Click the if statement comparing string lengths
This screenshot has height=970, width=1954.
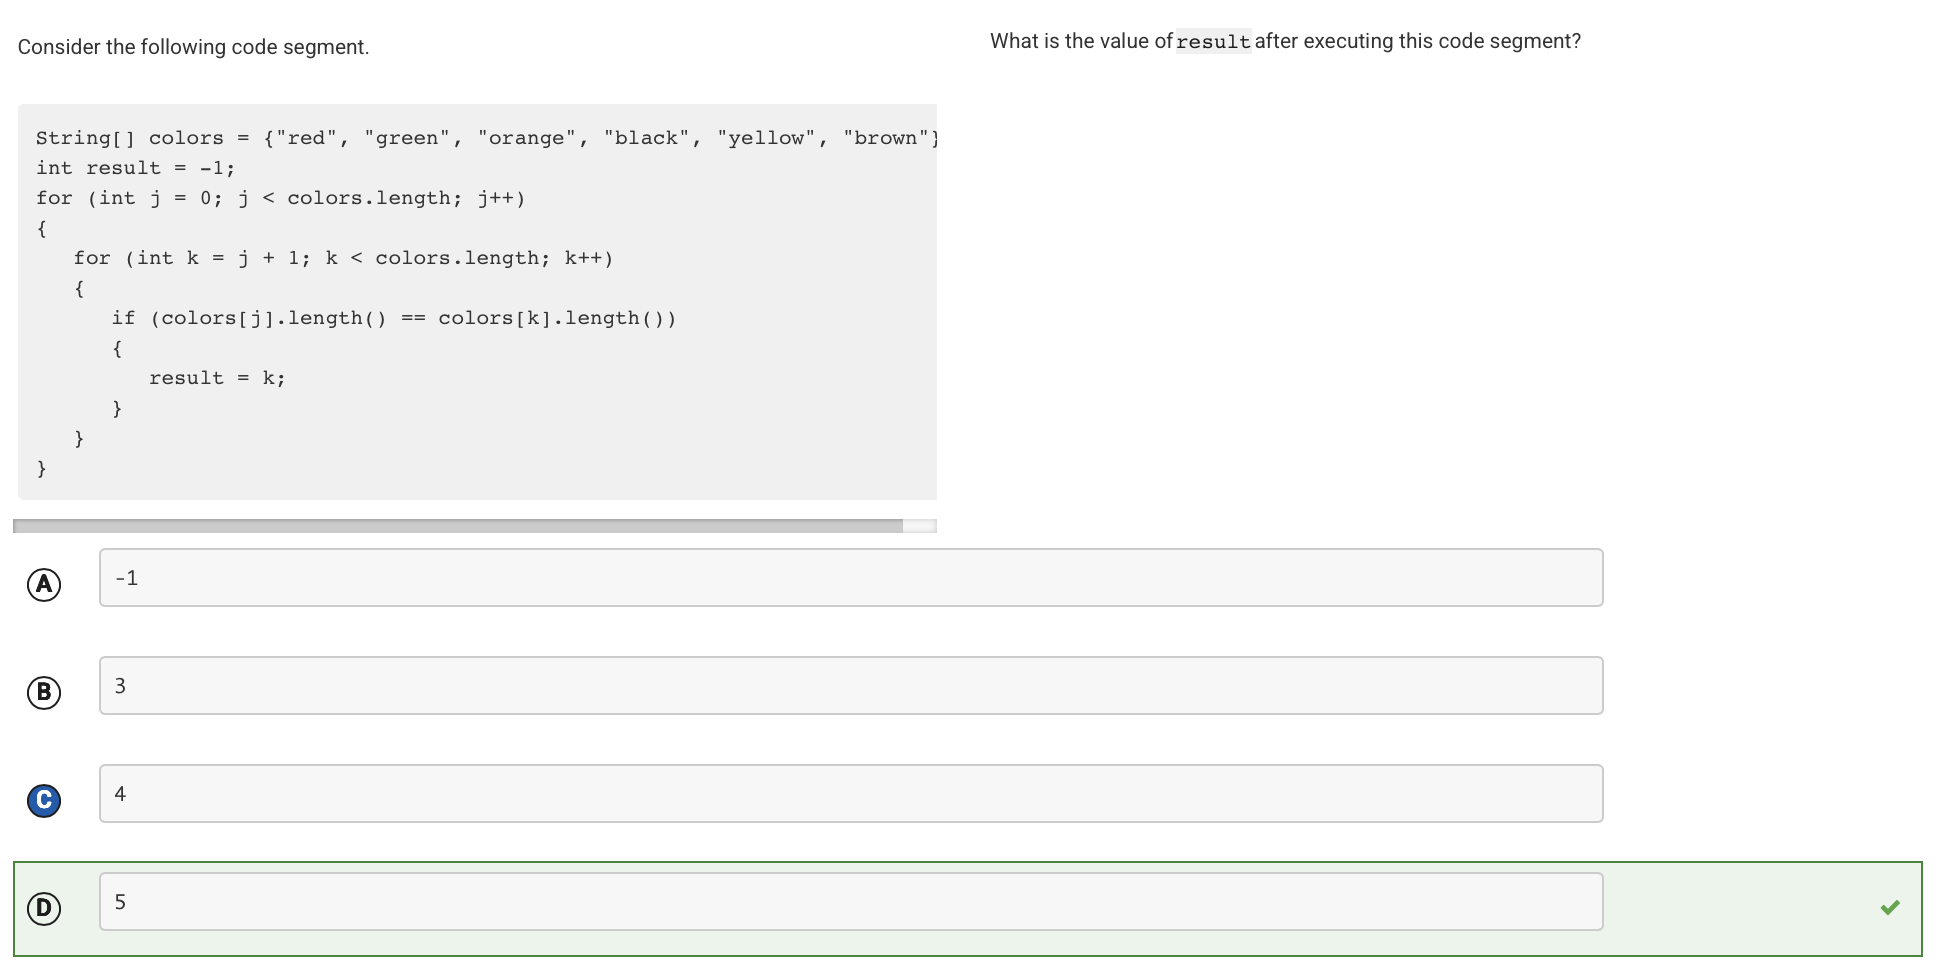(394, 317)
